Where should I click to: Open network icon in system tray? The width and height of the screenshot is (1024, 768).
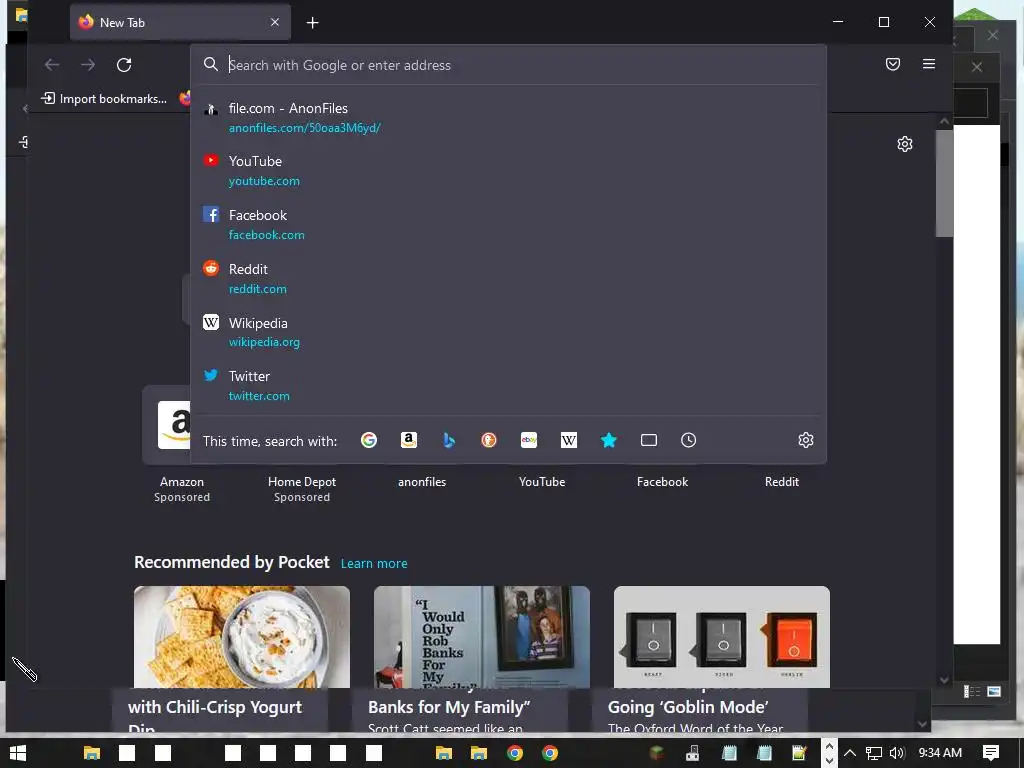coord(874,753)
